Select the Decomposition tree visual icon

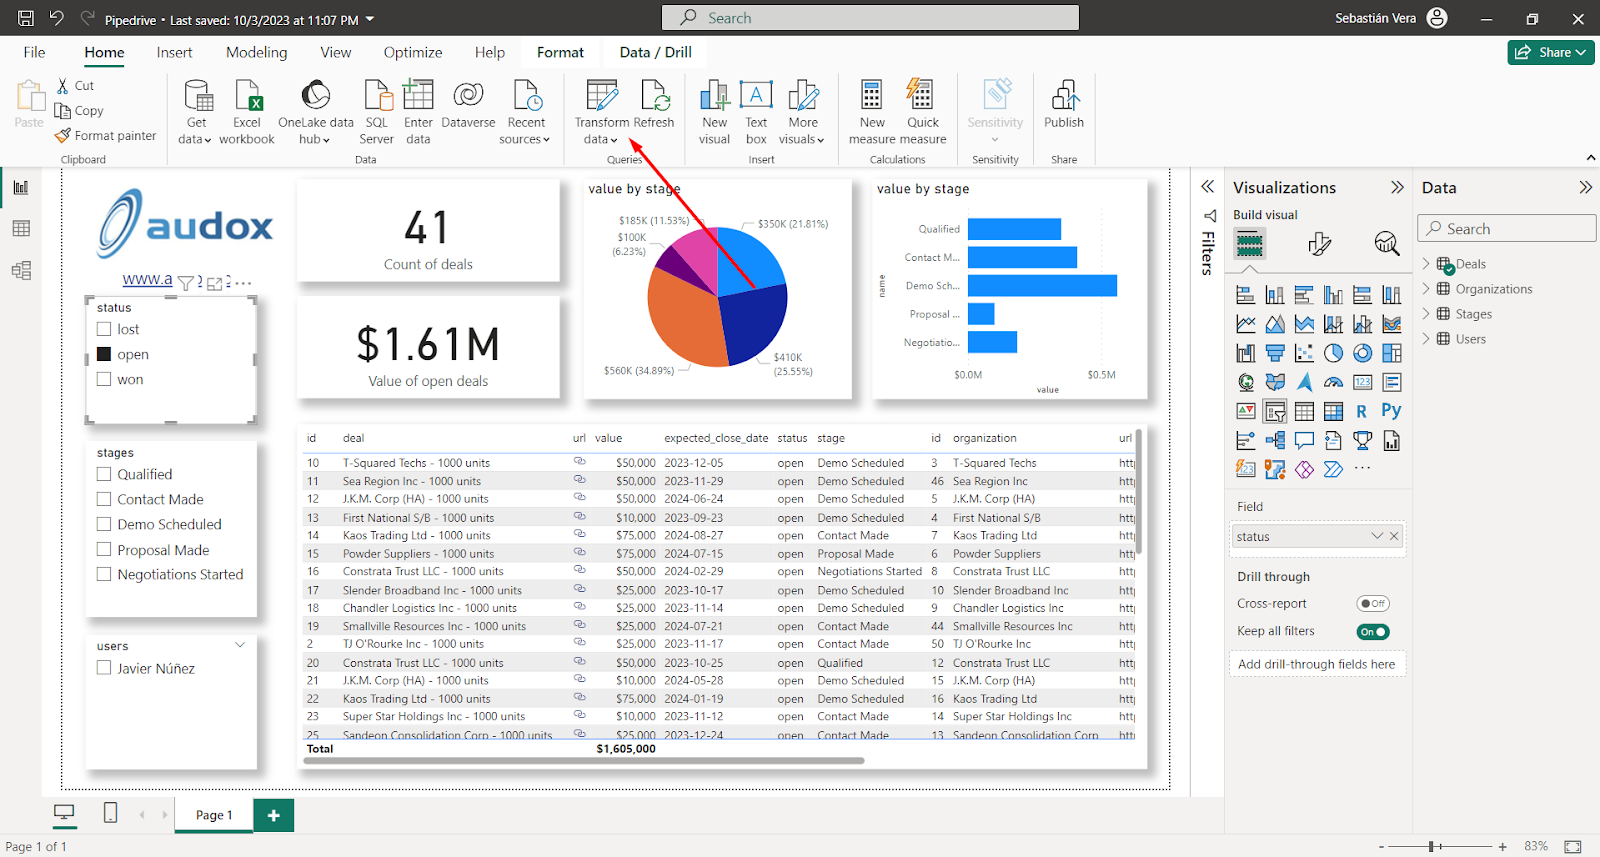(x=1275, y=440)
